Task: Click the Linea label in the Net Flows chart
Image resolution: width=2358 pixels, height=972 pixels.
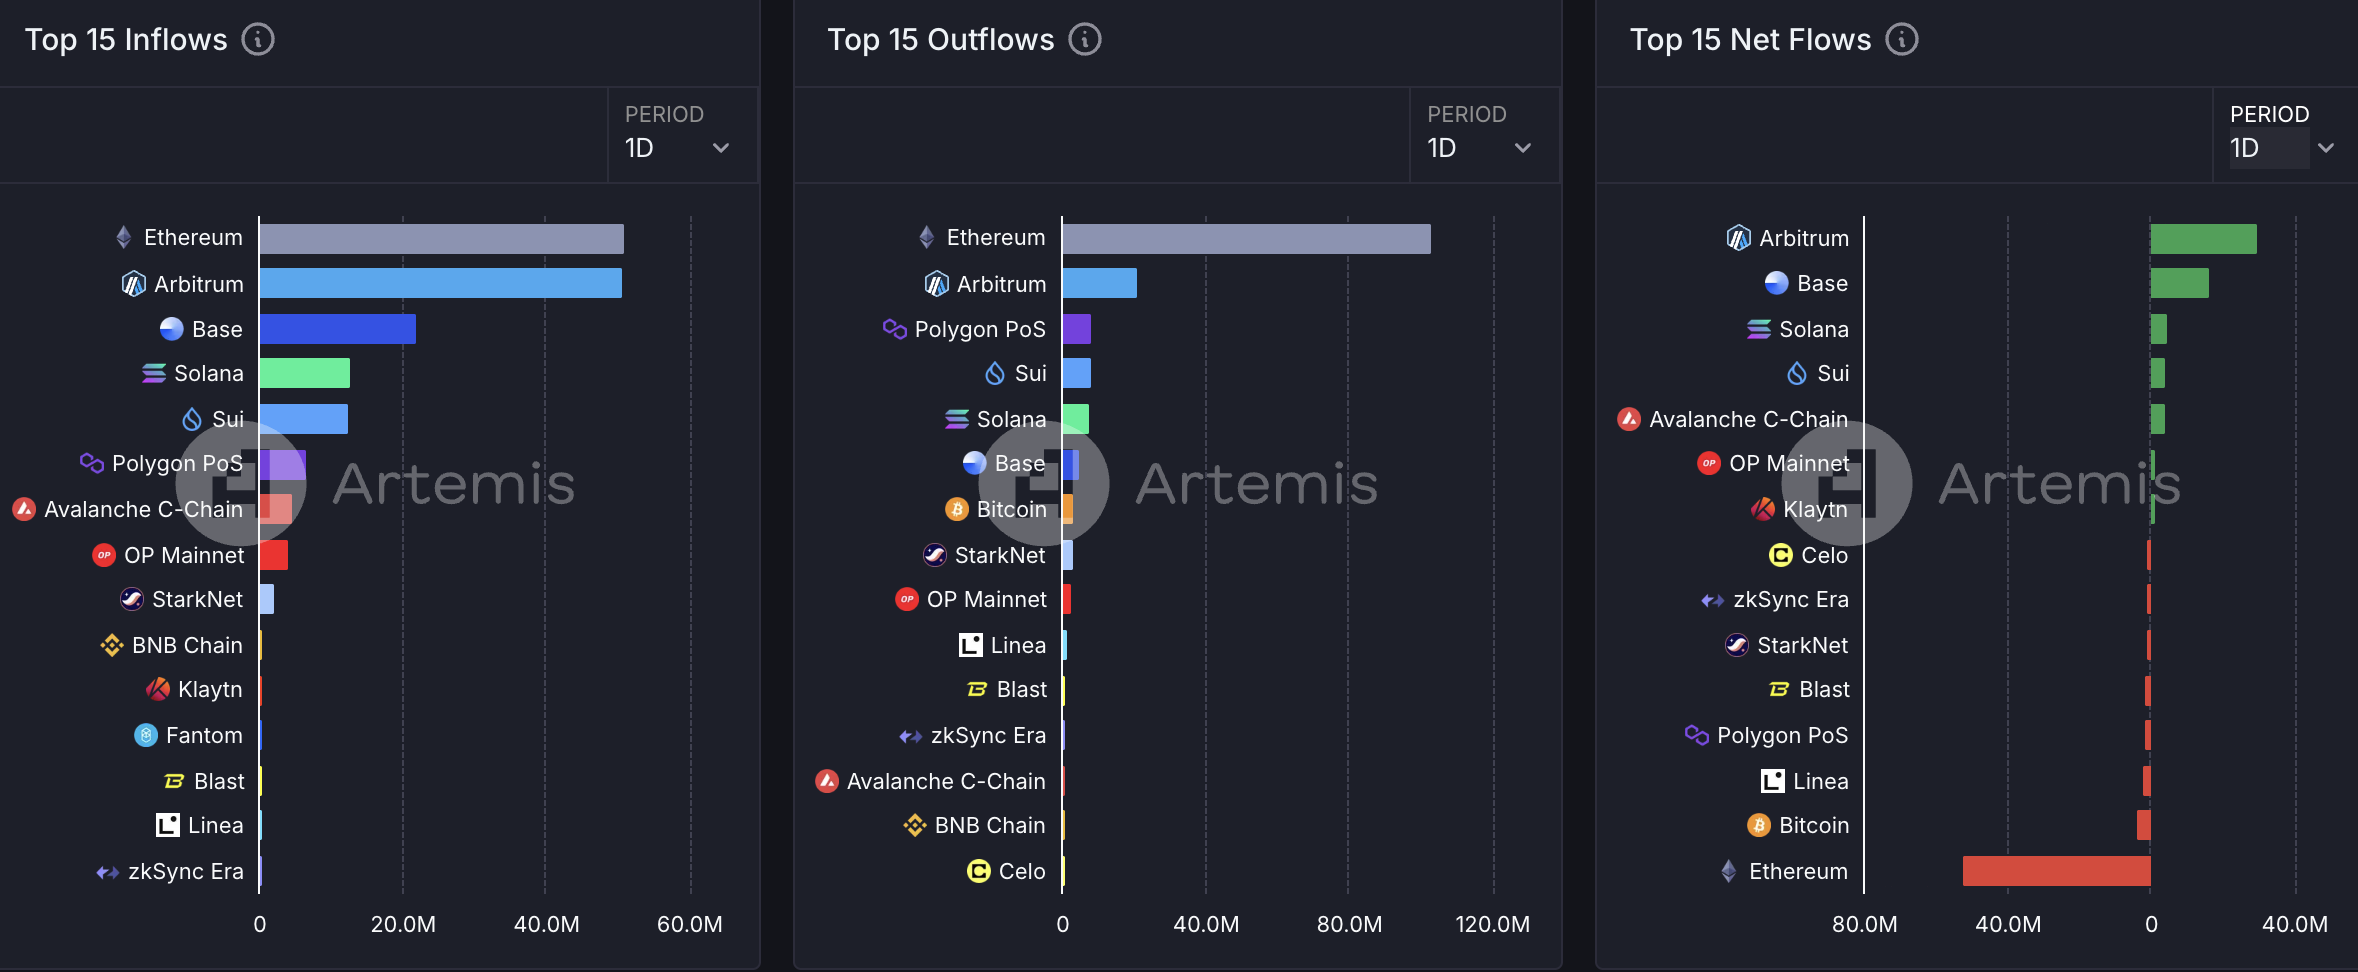Action: click(1820, 781)
